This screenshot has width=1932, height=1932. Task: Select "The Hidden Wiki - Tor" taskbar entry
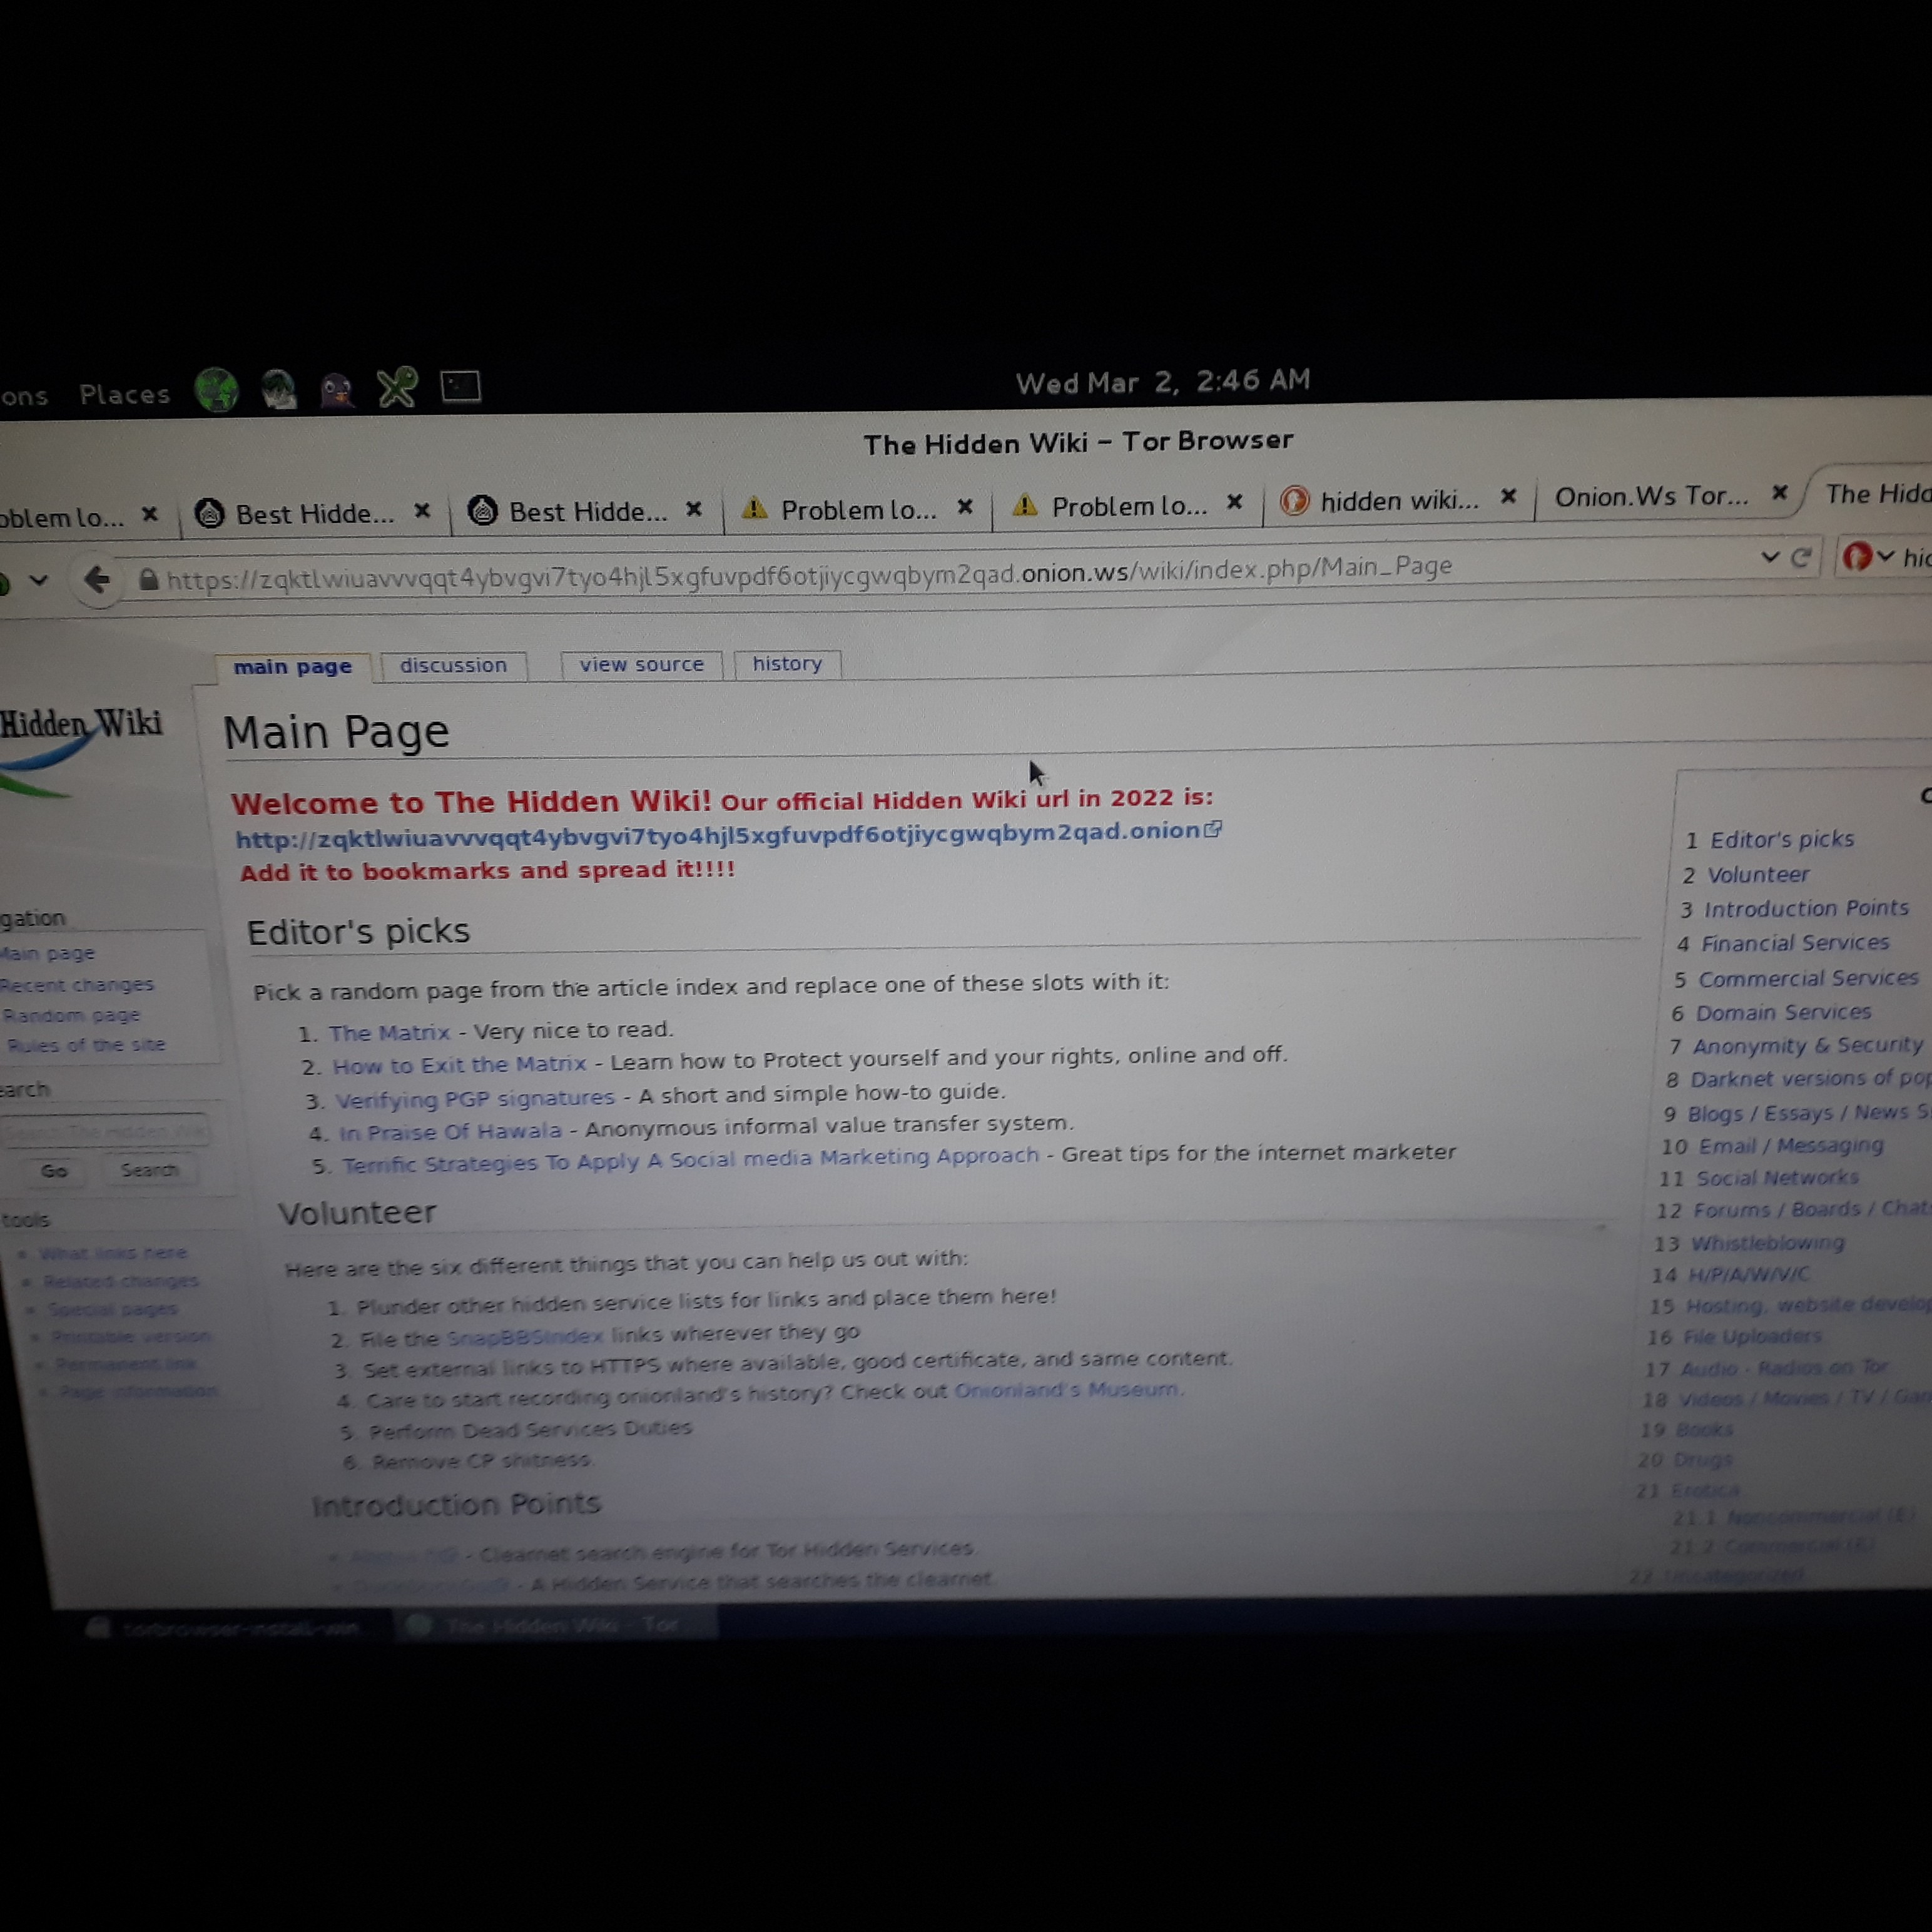[556, 1625]
